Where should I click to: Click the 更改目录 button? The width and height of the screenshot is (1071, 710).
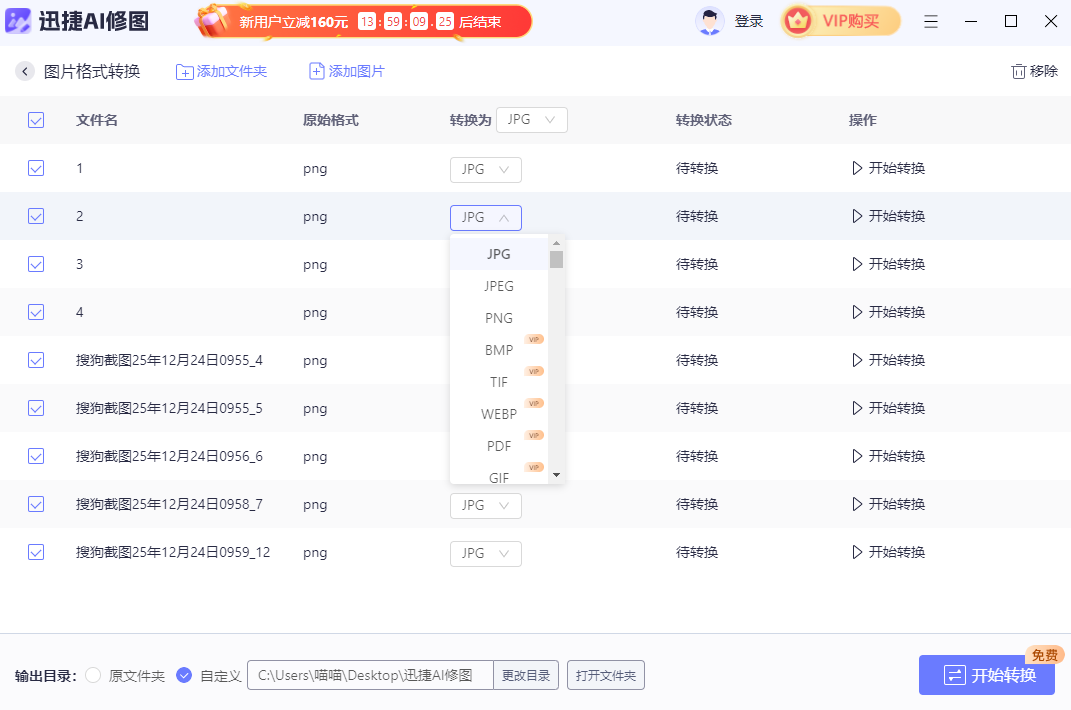point(525,675)
